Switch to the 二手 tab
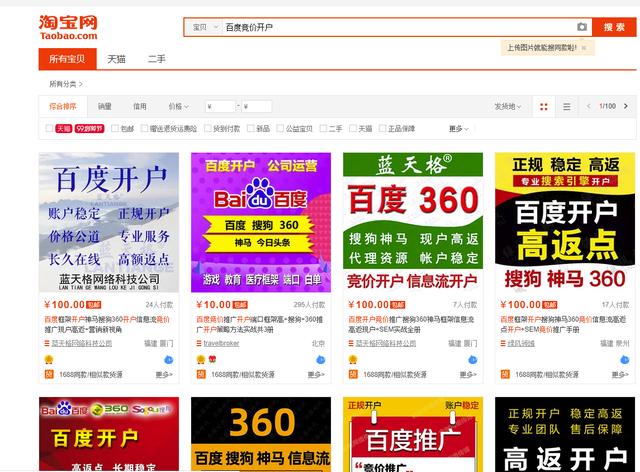The image size is (640, 472). (x=156, y=59)
